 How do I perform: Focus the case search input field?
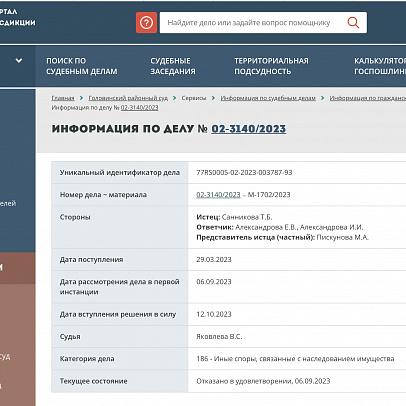(252, 23)
